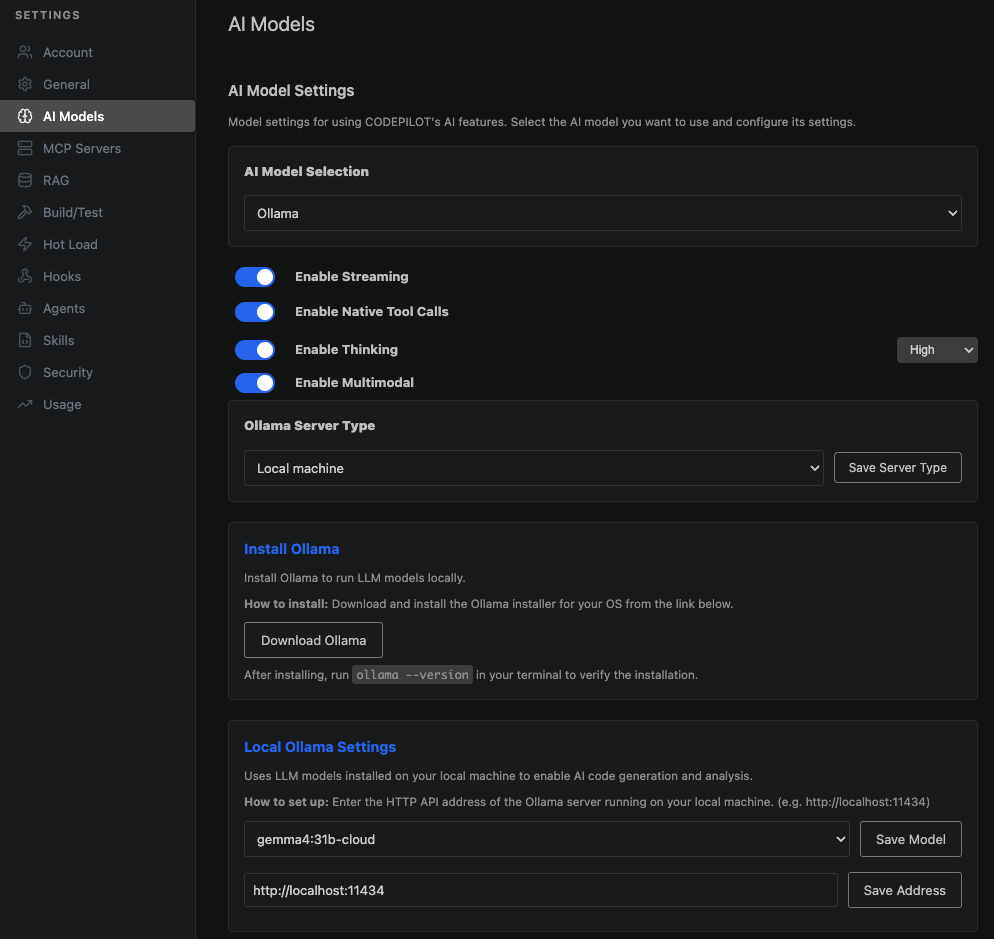
Task: Select MCP Servers label in sidebar
Action: coord(82,148)
